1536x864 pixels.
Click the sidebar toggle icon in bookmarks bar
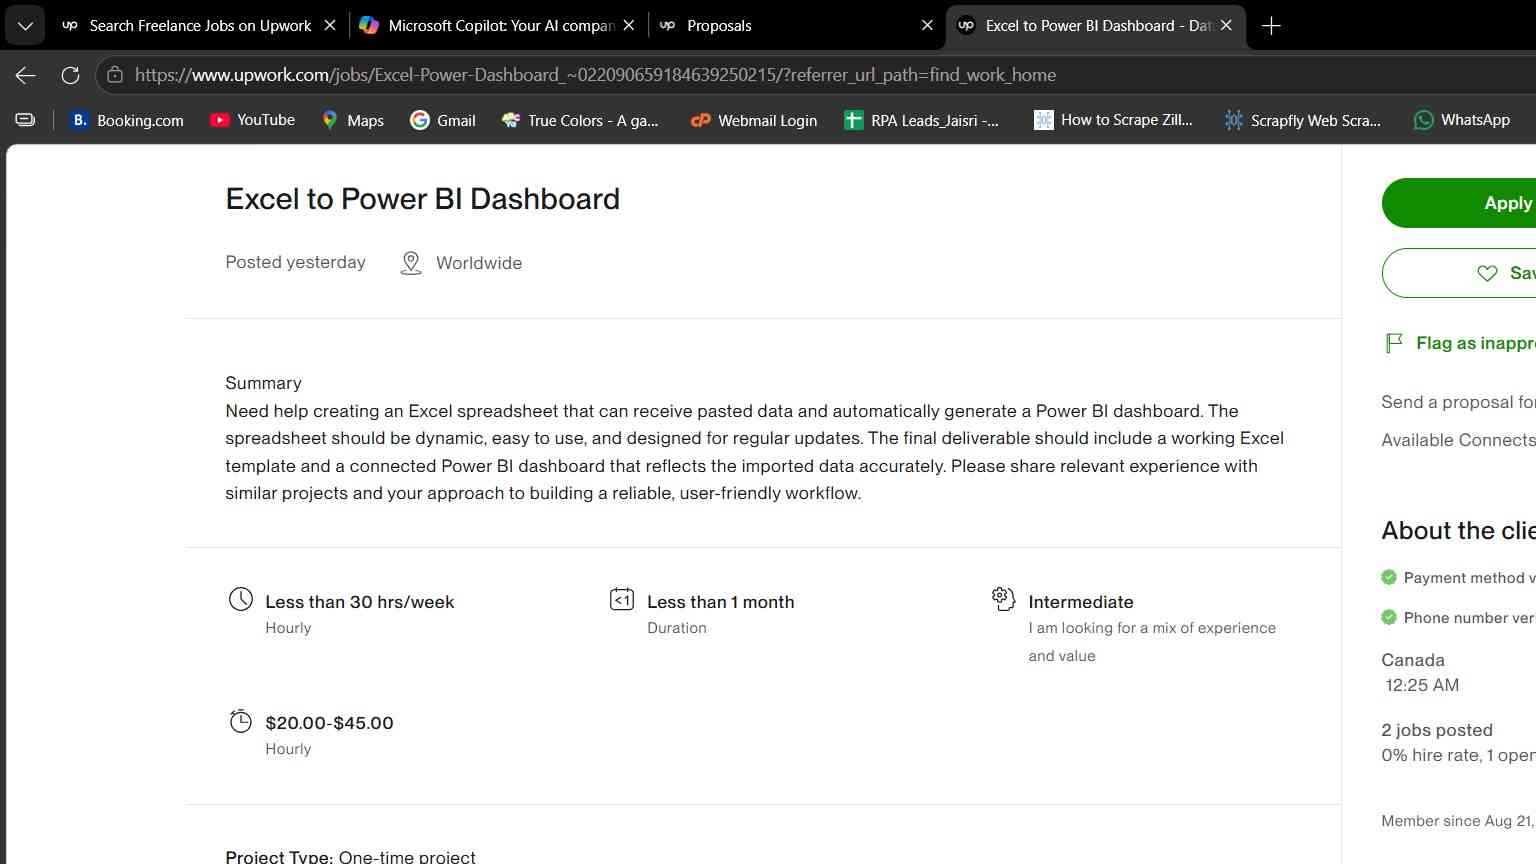pos(25,120)
